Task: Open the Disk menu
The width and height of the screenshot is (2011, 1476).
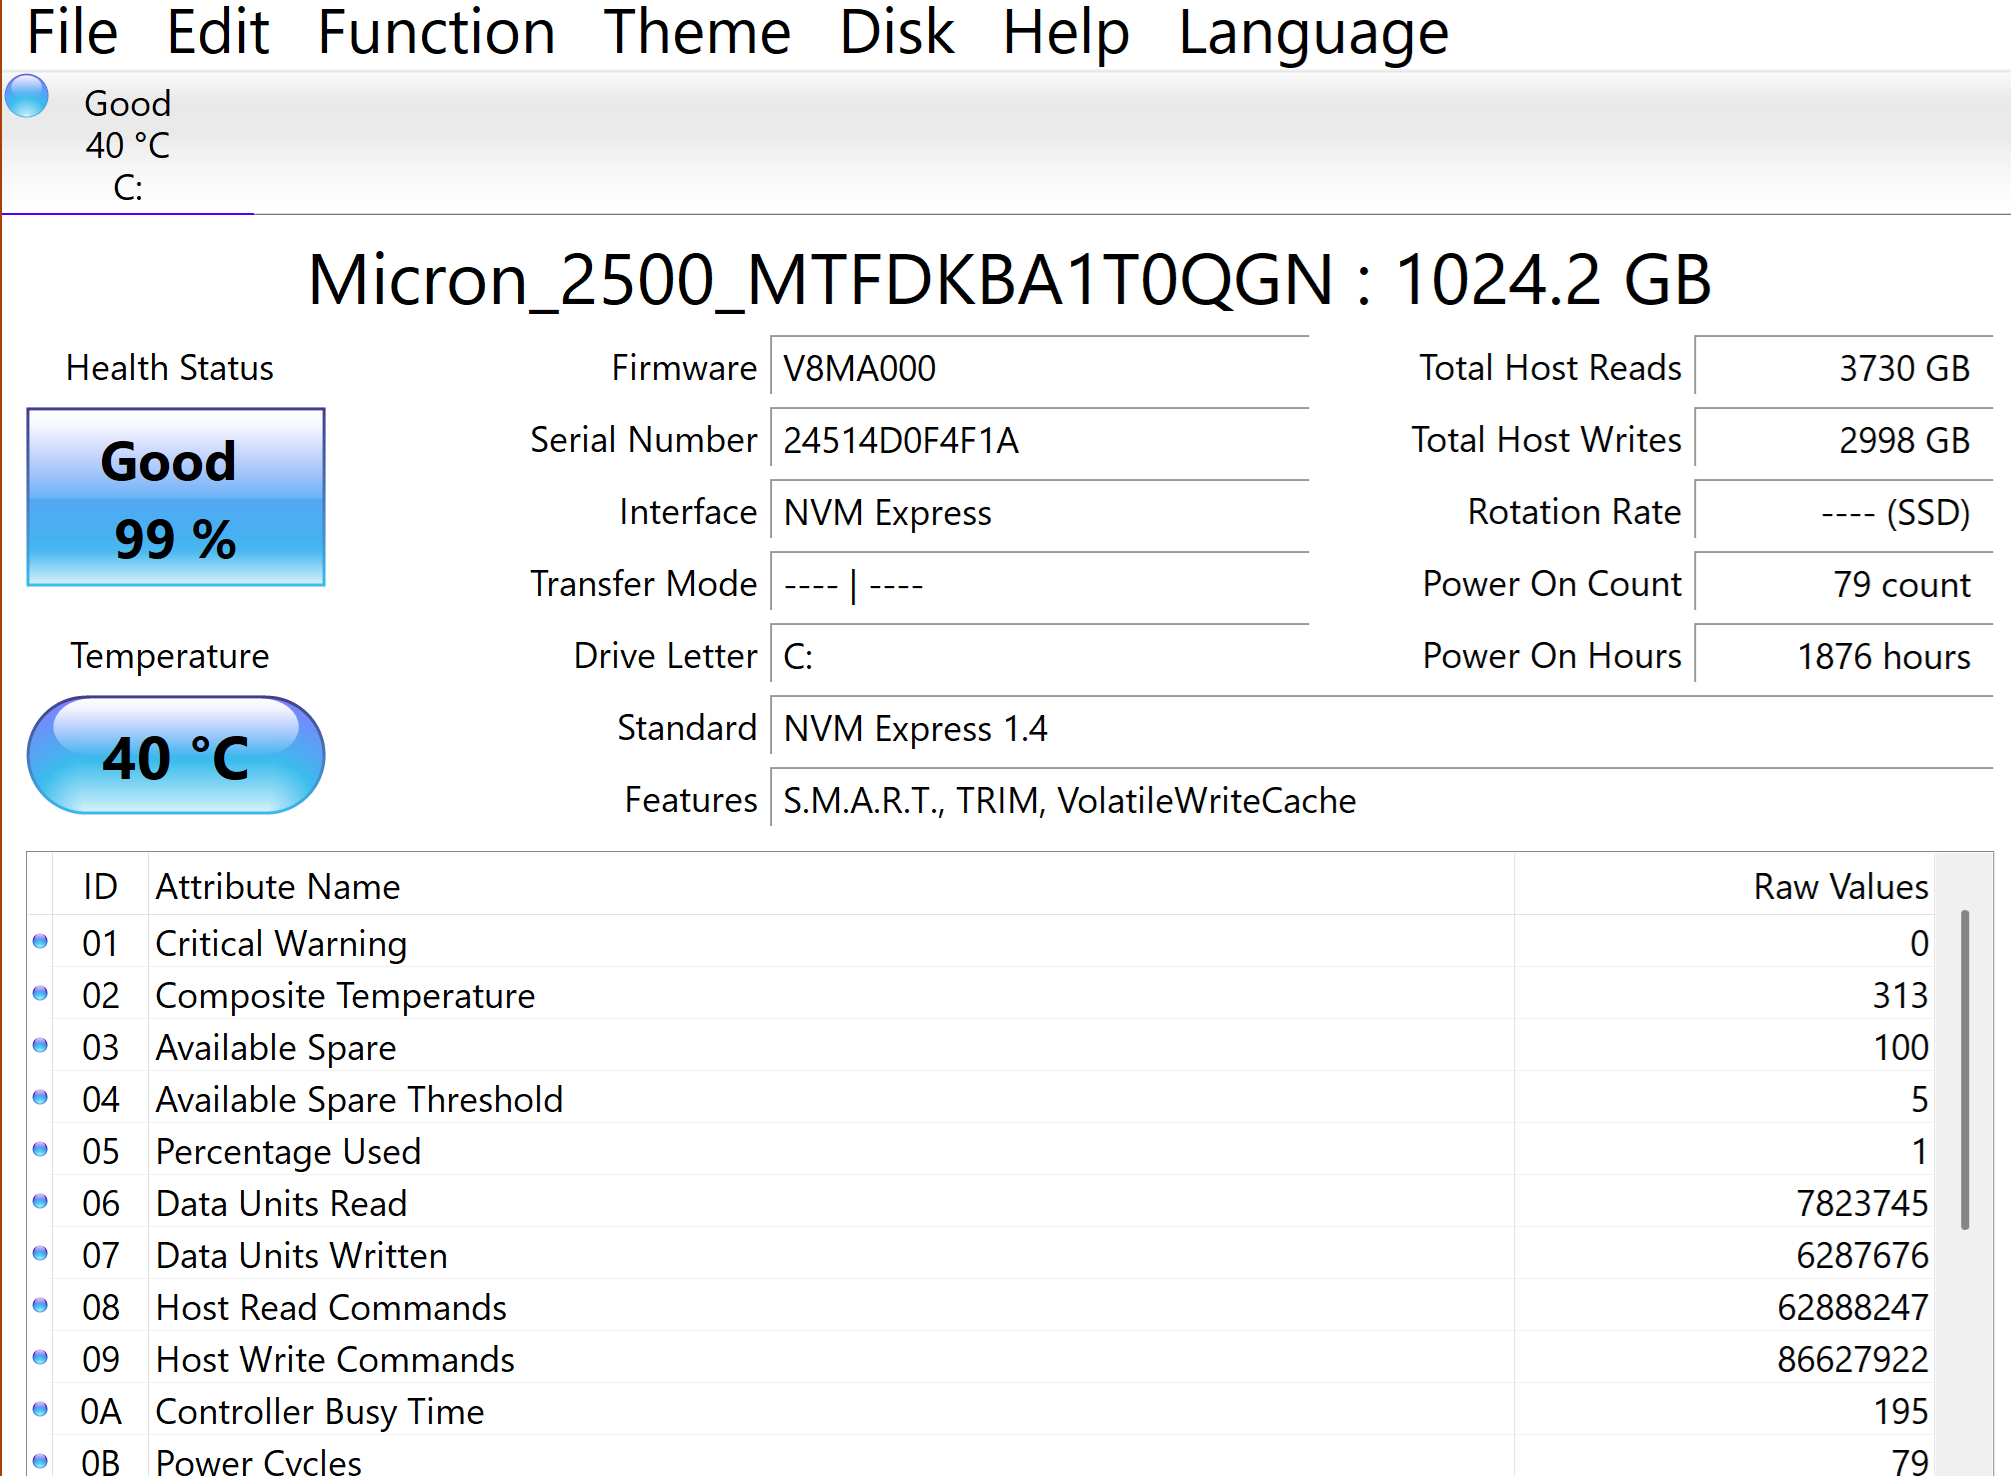Action: (896, 32)
